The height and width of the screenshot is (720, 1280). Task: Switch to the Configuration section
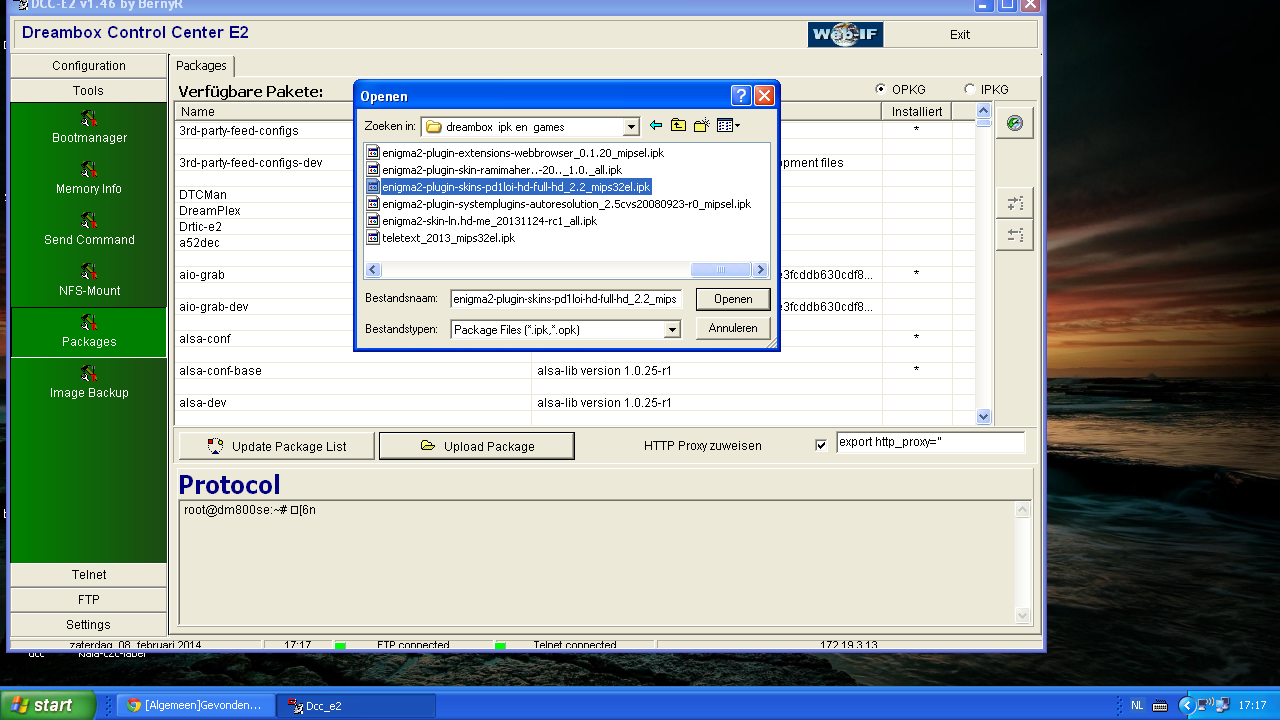[89, 66]
